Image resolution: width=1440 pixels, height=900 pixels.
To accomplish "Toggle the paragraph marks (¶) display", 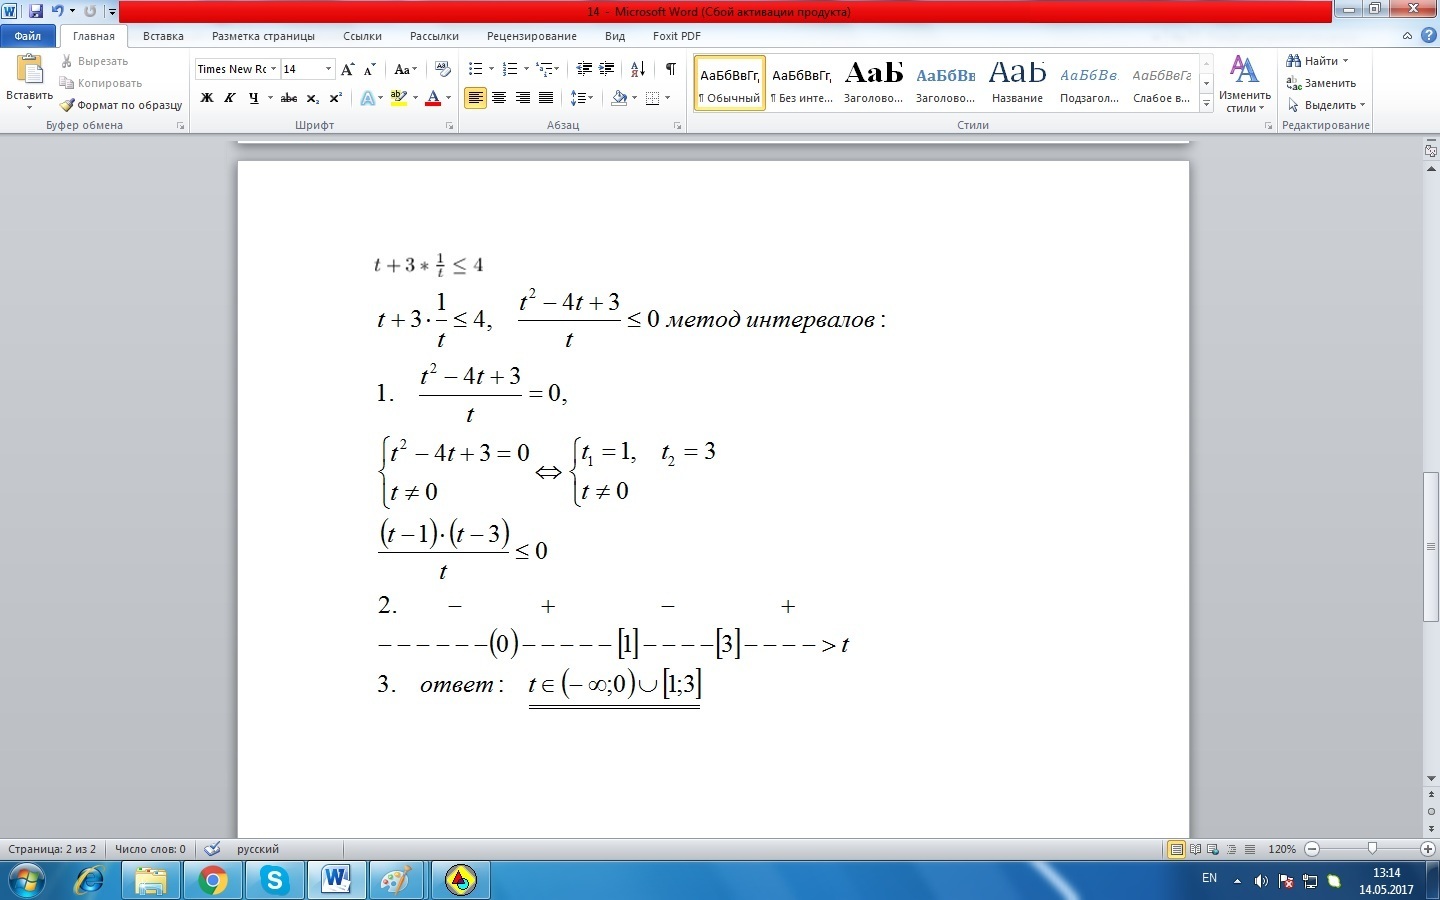I will pos(670,69).
